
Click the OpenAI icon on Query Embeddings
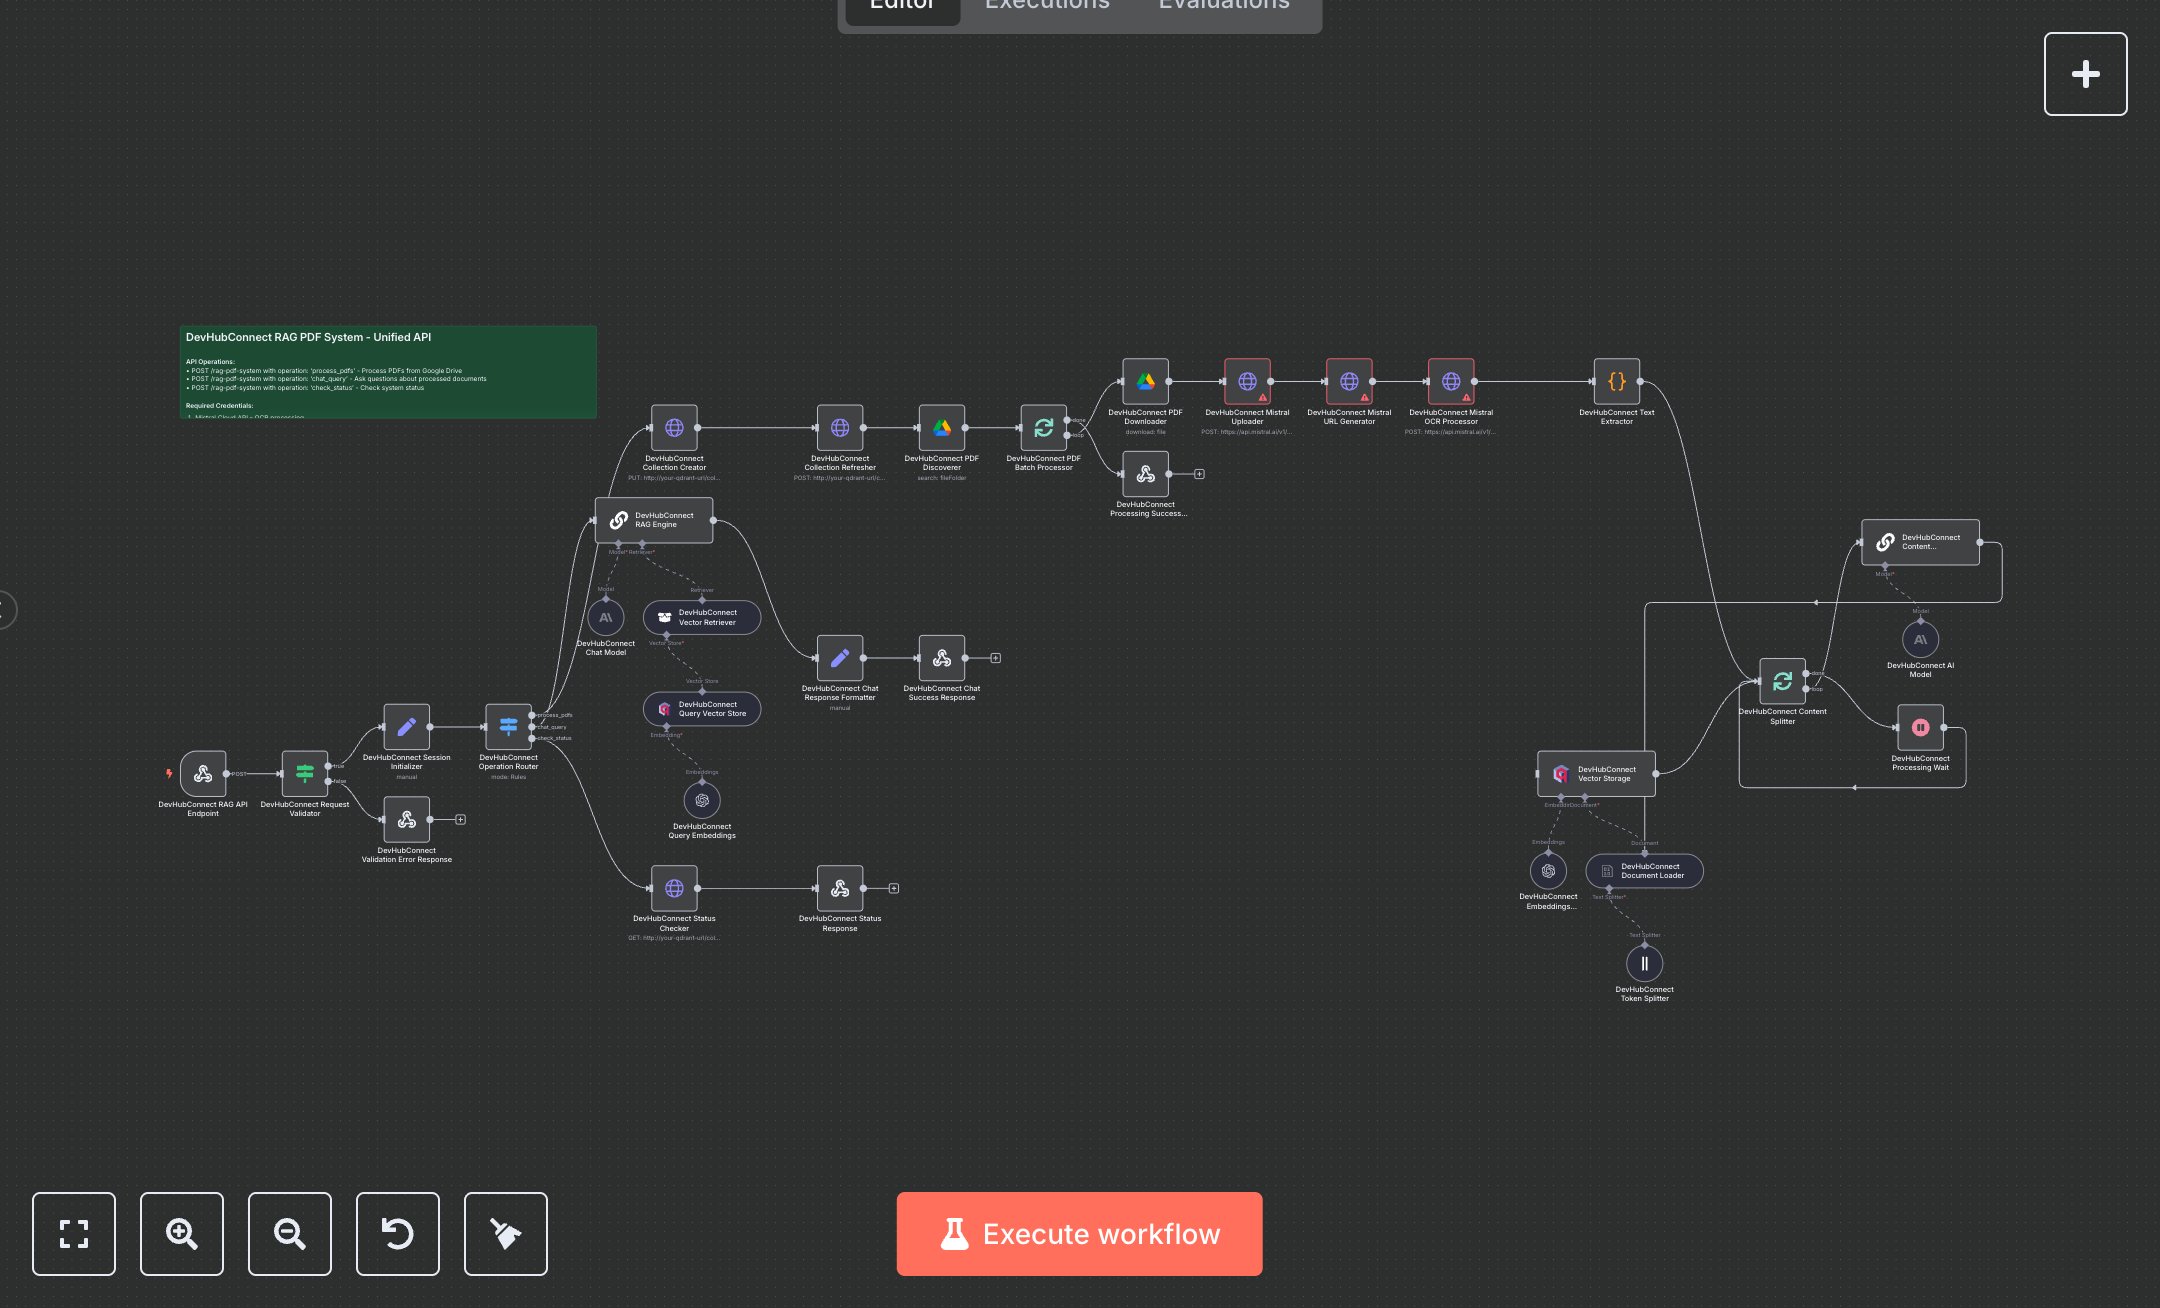[702, 800]
